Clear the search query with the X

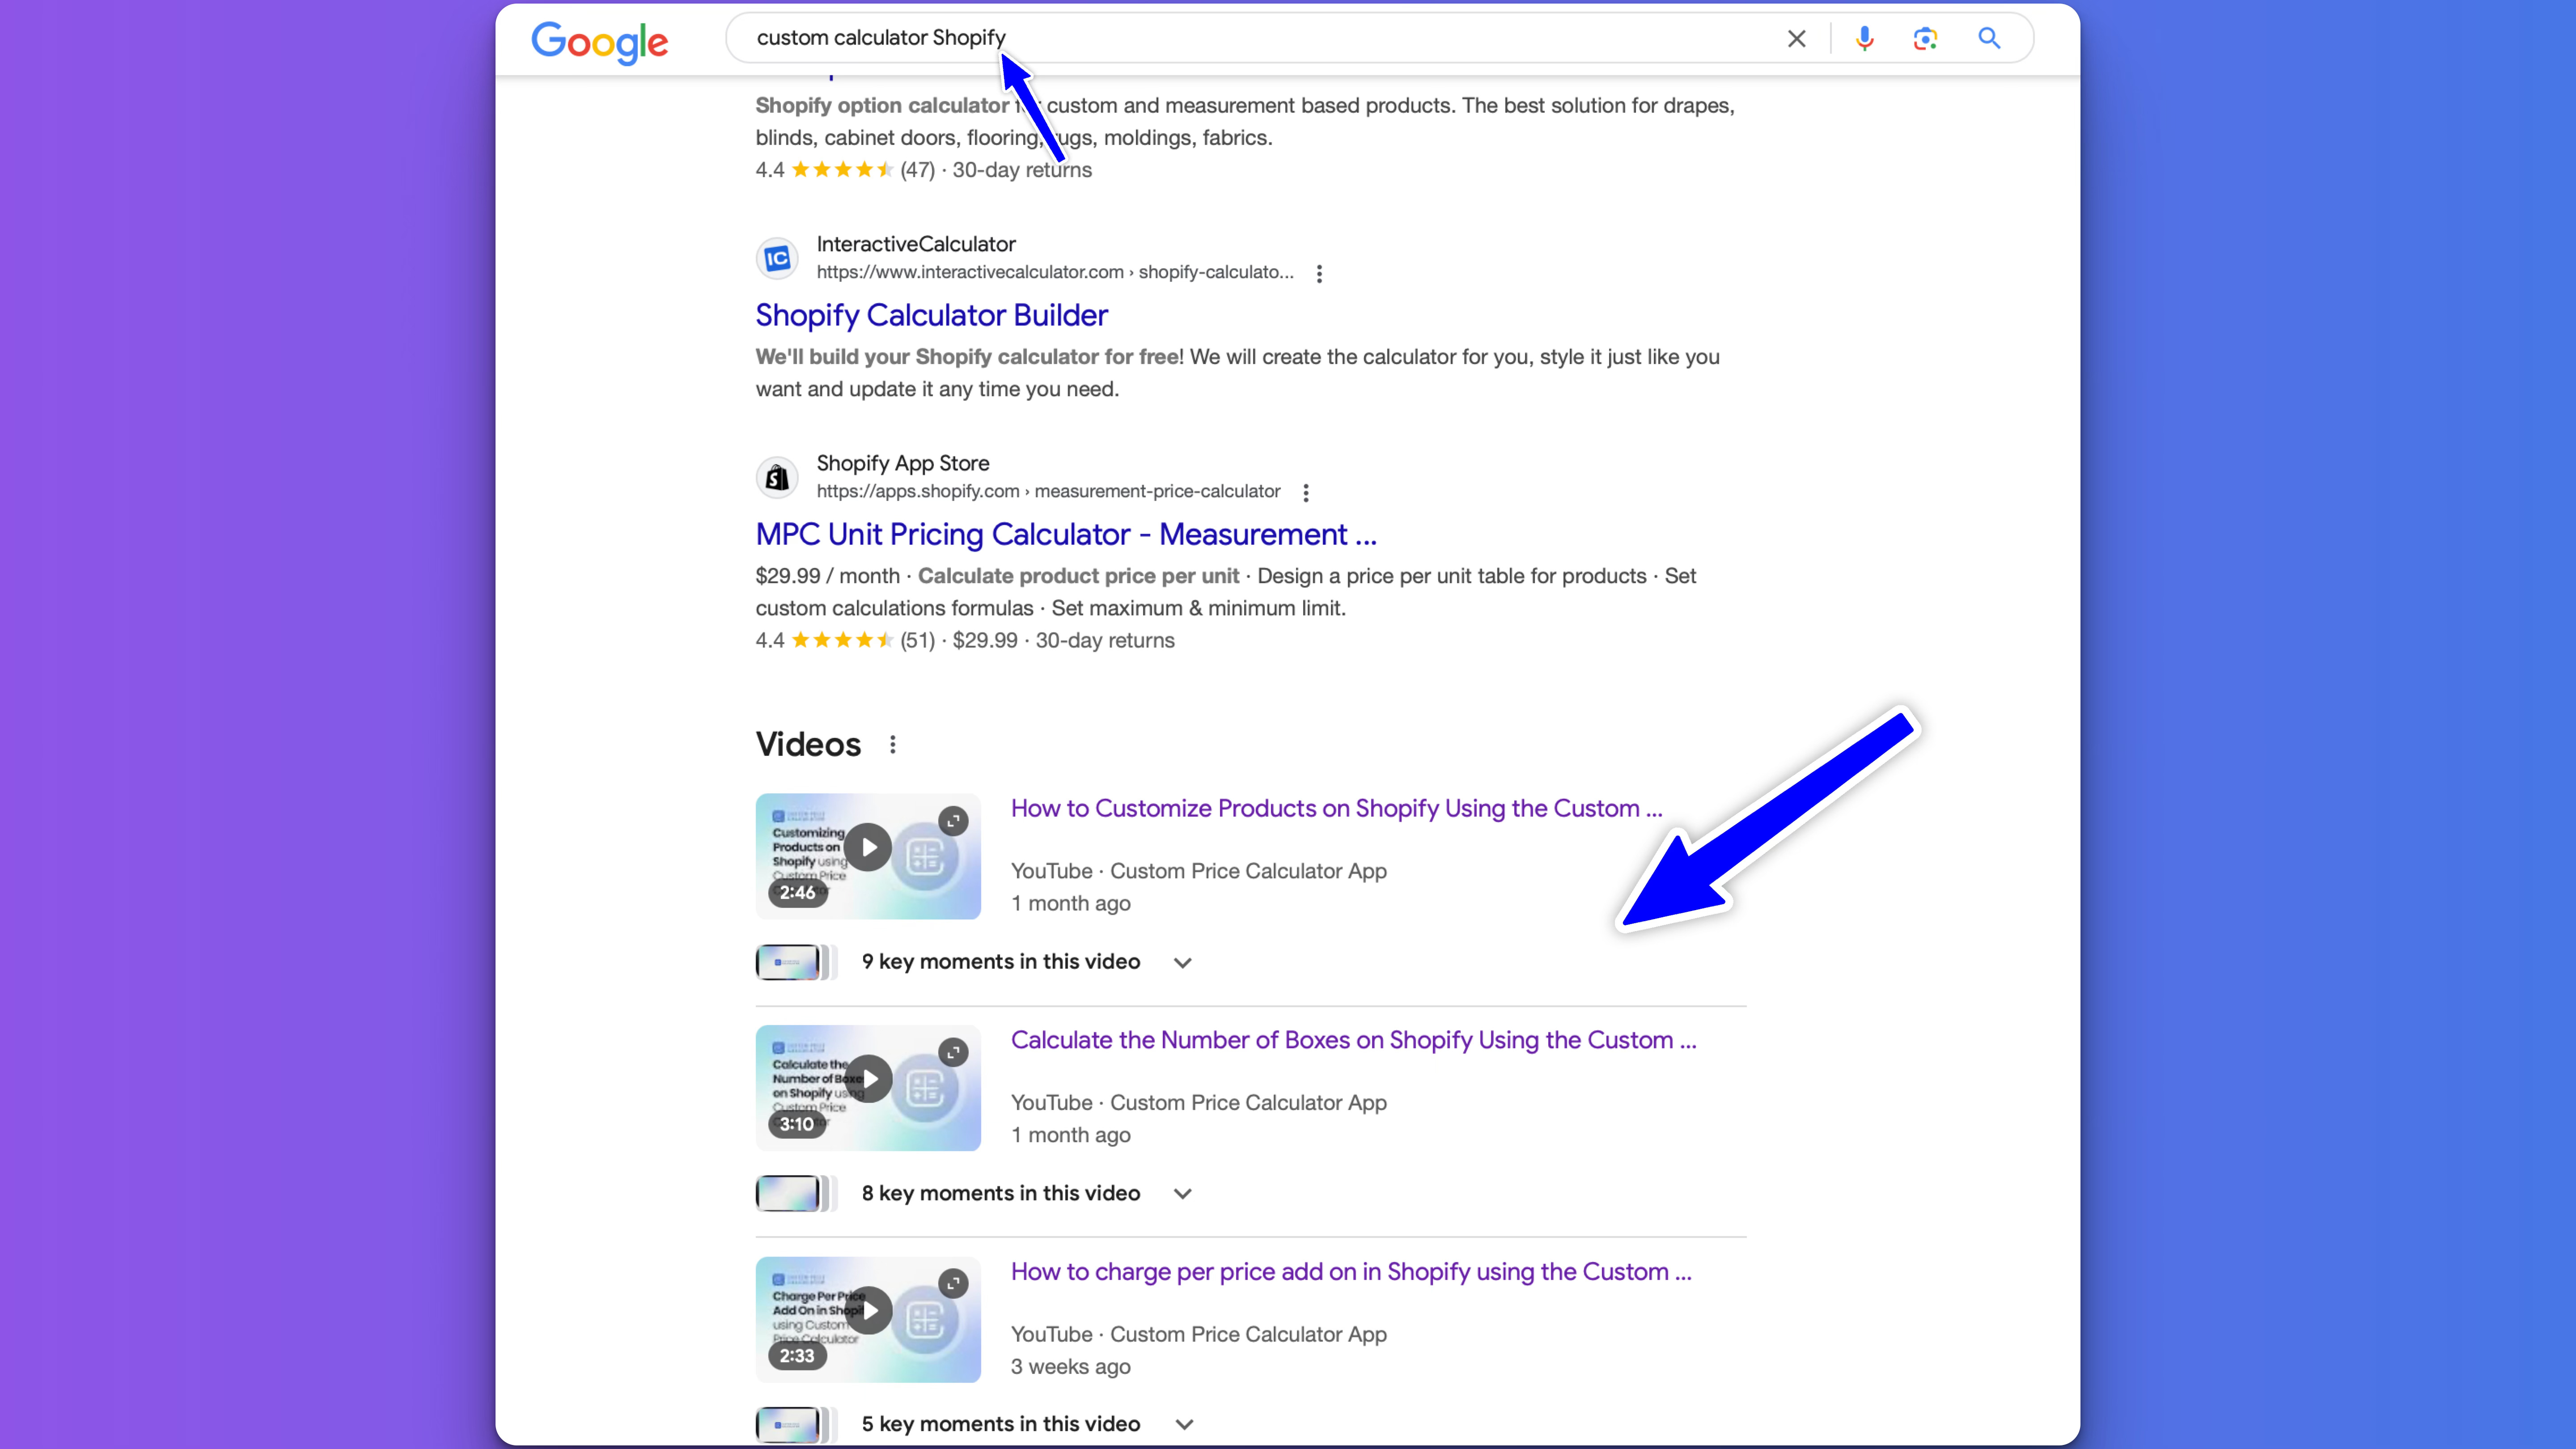point(1797,39)
